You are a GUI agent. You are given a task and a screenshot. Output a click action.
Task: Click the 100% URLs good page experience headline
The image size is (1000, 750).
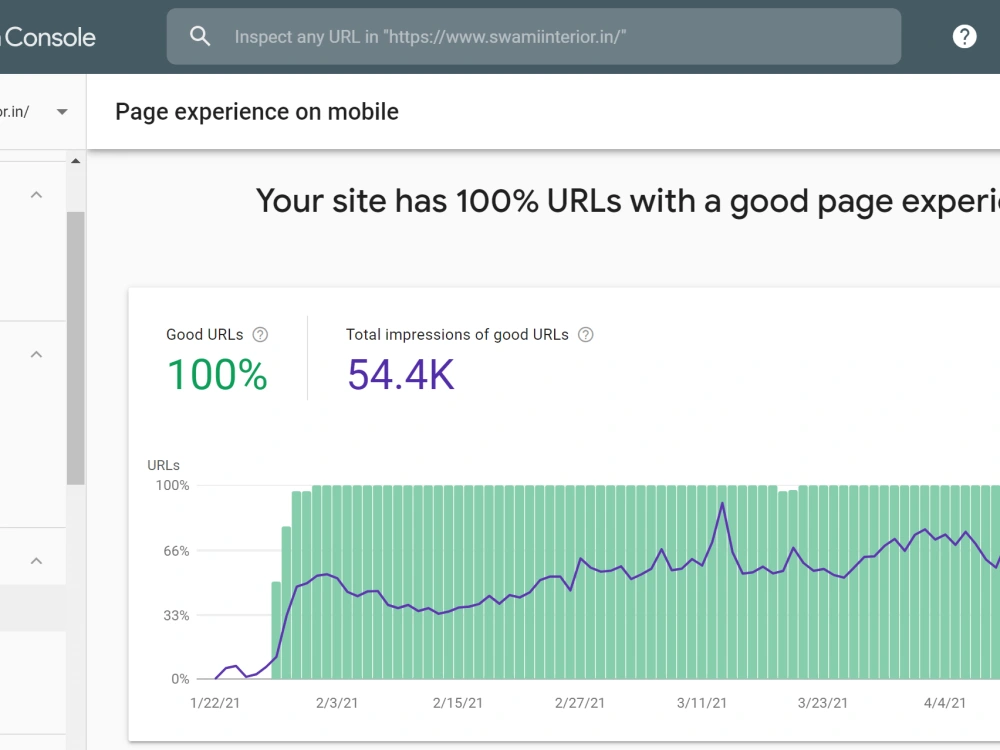click(x=628, y=202)
